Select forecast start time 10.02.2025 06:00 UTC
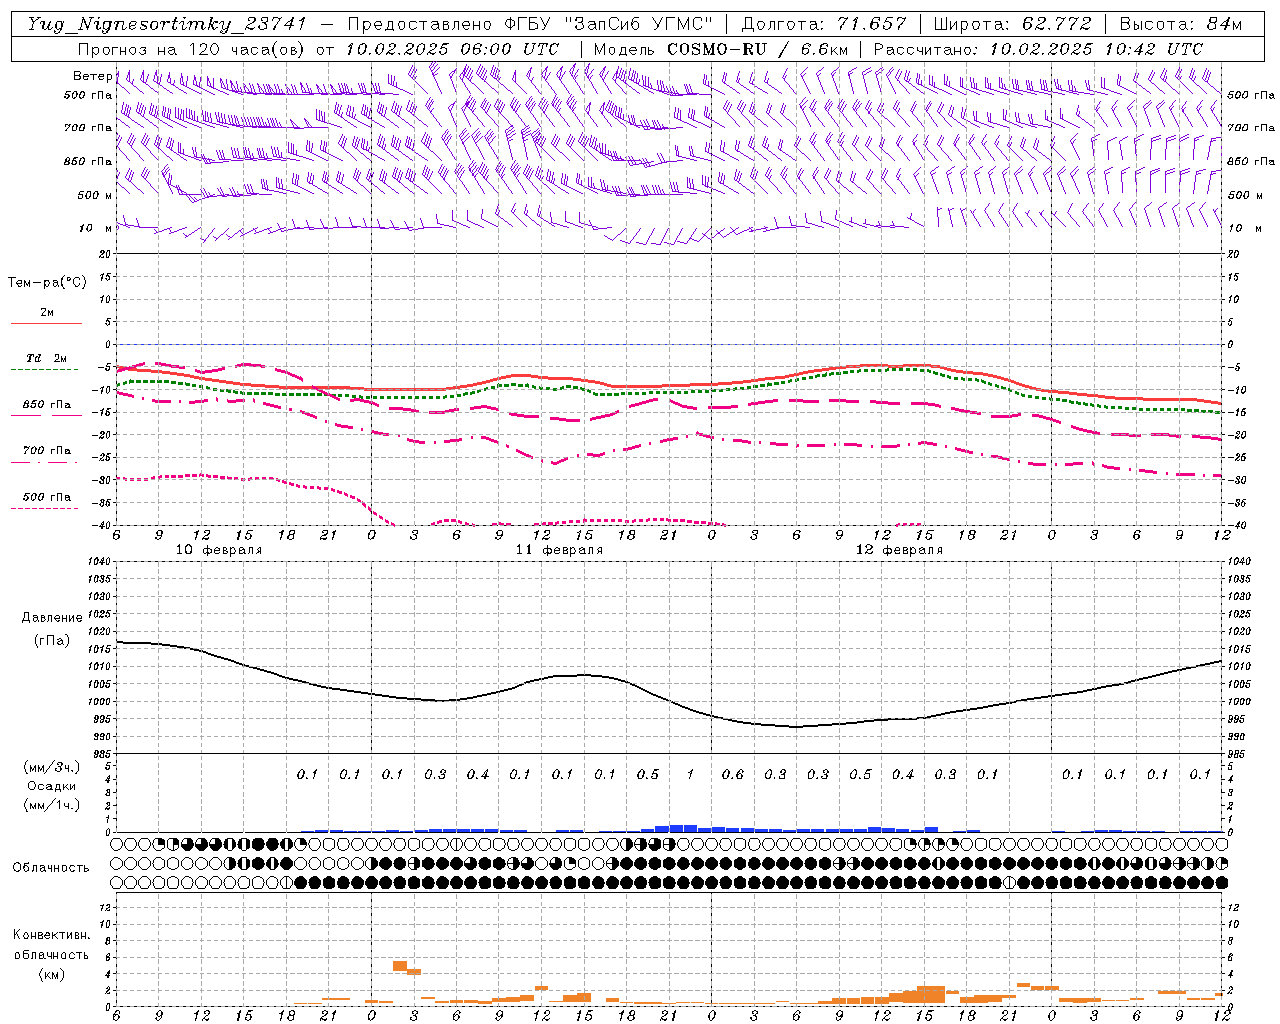Viewport: 1280px width, 1024px height. (x=452, y=49)
